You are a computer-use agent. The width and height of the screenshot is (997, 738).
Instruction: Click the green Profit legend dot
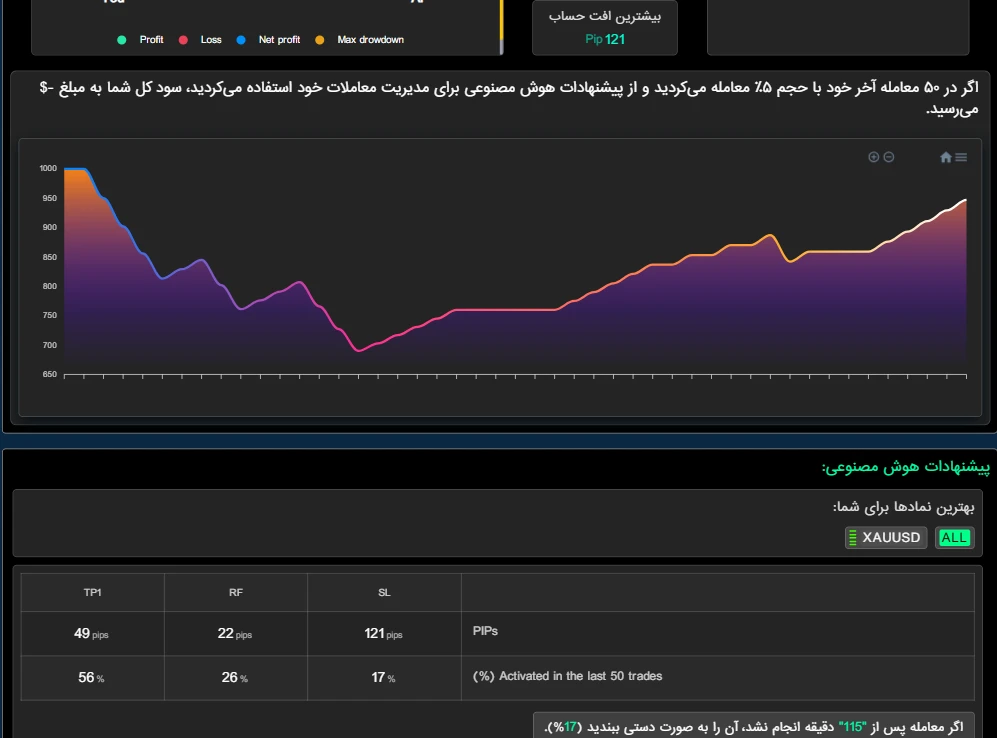[122, 40]
